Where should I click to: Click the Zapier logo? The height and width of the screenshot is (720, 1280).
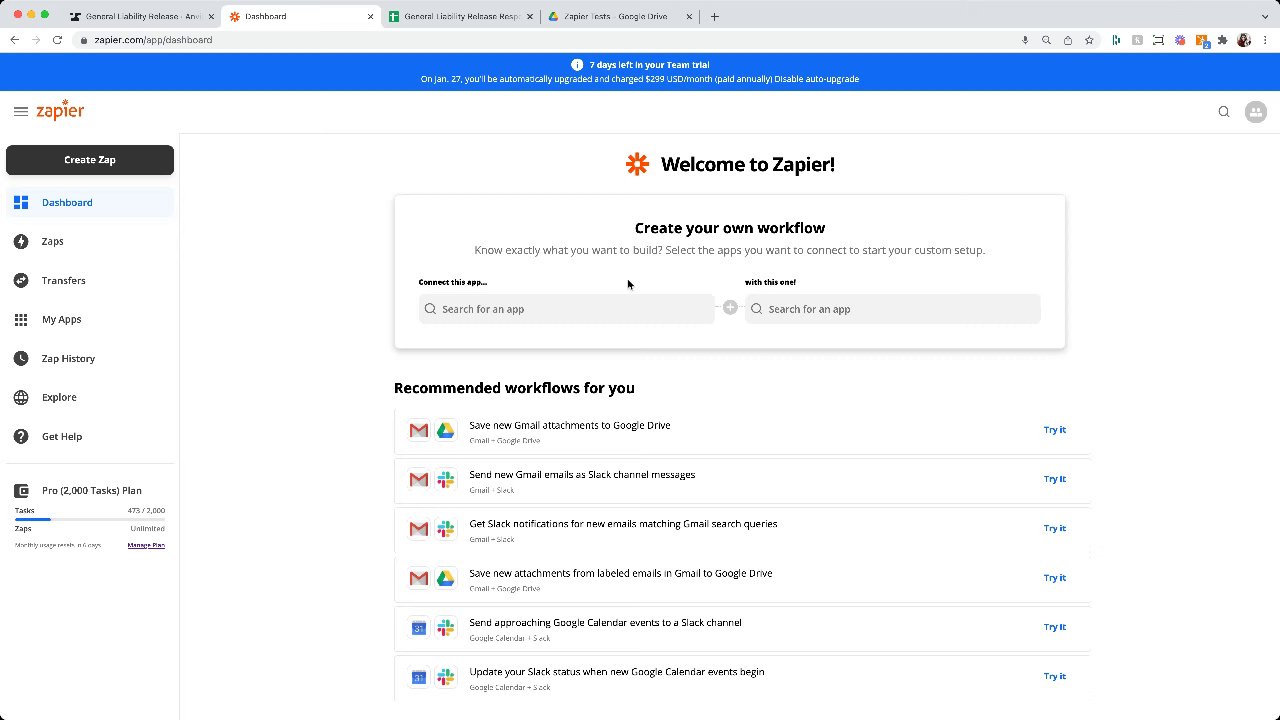(x=60, y=110)
